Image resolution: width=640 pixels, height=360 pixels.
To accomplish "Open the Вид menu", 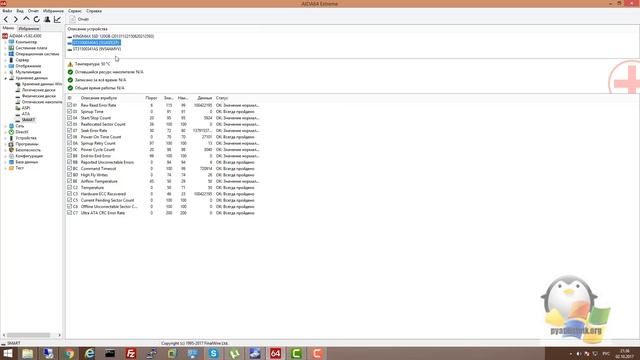I will pyautogui.click(x=20, y=11).
